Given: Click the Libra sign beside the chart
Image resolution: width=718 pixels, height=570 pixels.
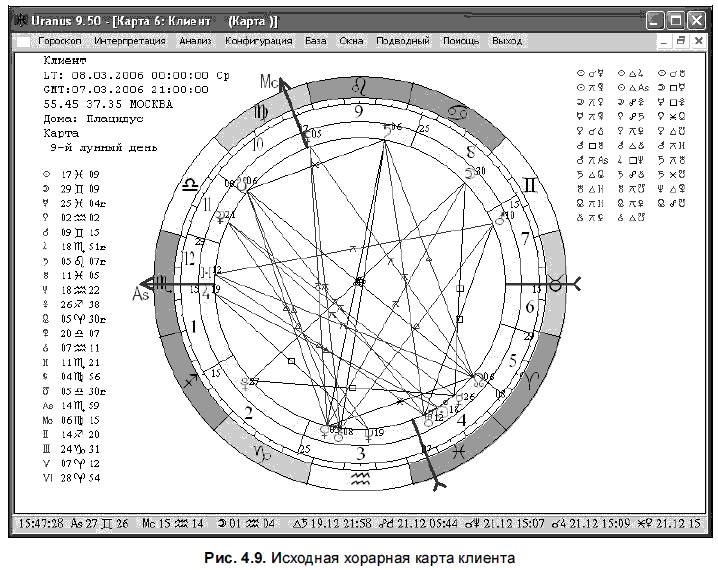Looking at the screenshot, I should (x=190, y=185).
